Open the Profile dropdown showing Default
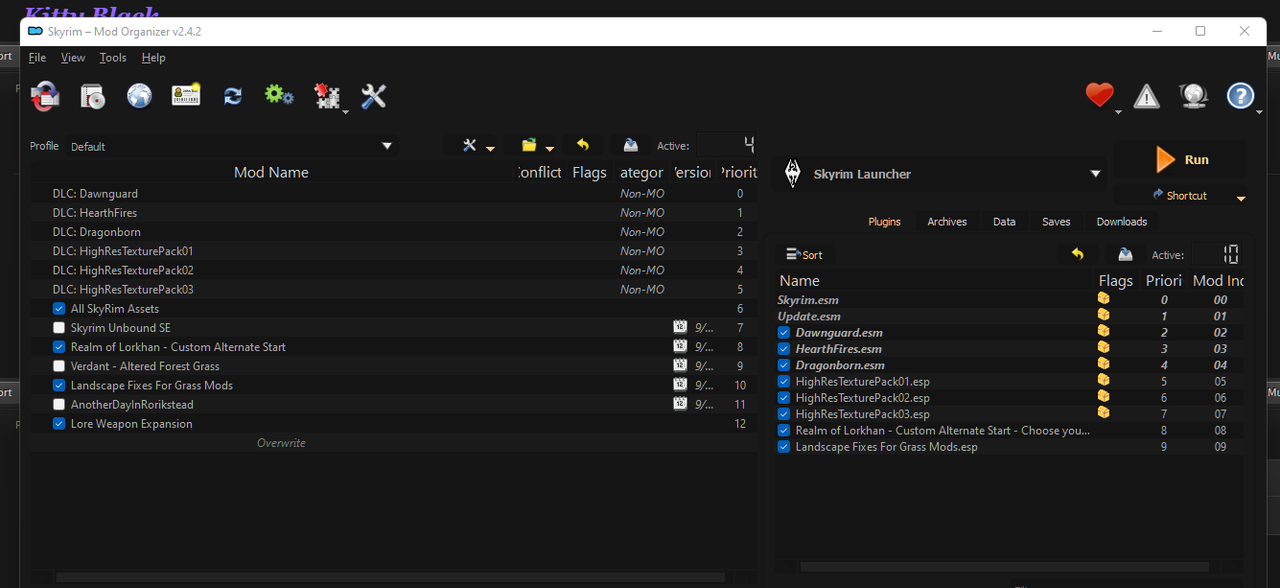This screenshot has height=588, width=1280. (232, 146)
